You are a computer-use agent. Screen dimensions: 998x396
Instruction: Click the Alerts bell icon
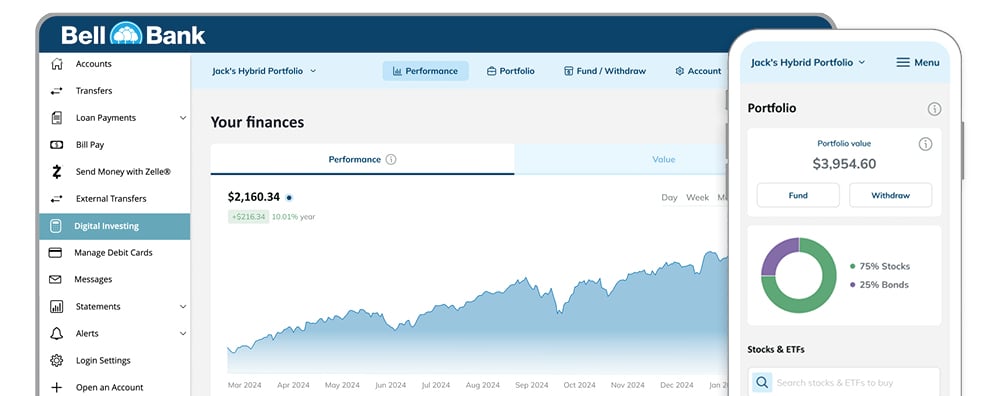click(57, 334)
